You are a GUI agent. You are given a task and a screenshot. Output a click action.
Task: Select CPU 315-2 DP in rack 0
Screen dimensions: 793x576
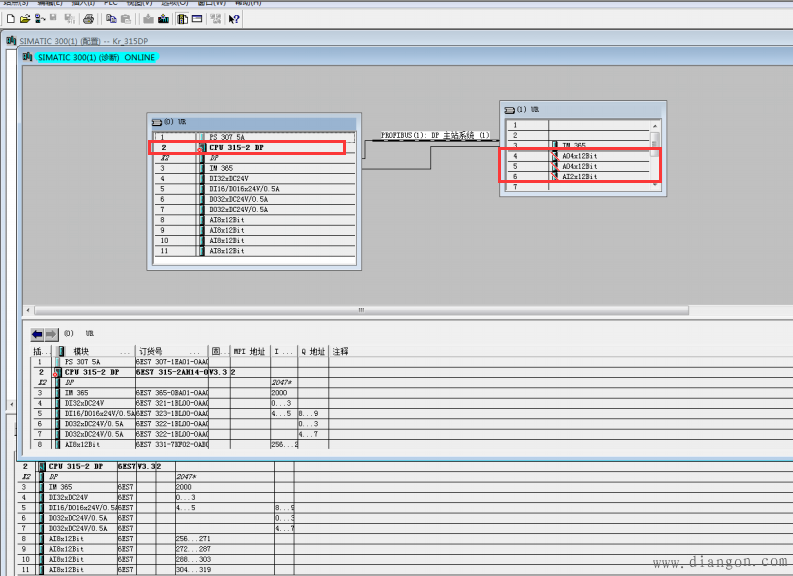click(x=237, y=147)
